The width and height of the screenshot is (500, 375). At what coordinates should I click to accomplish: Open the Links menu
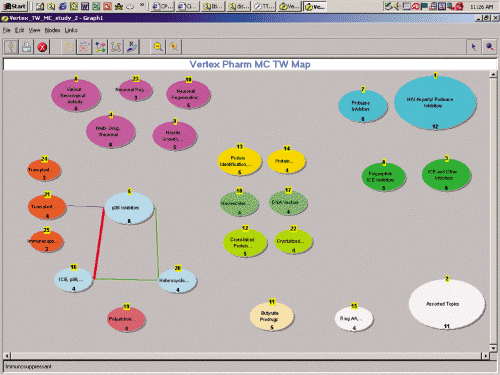pyautogui.click(x=71, y=30)
